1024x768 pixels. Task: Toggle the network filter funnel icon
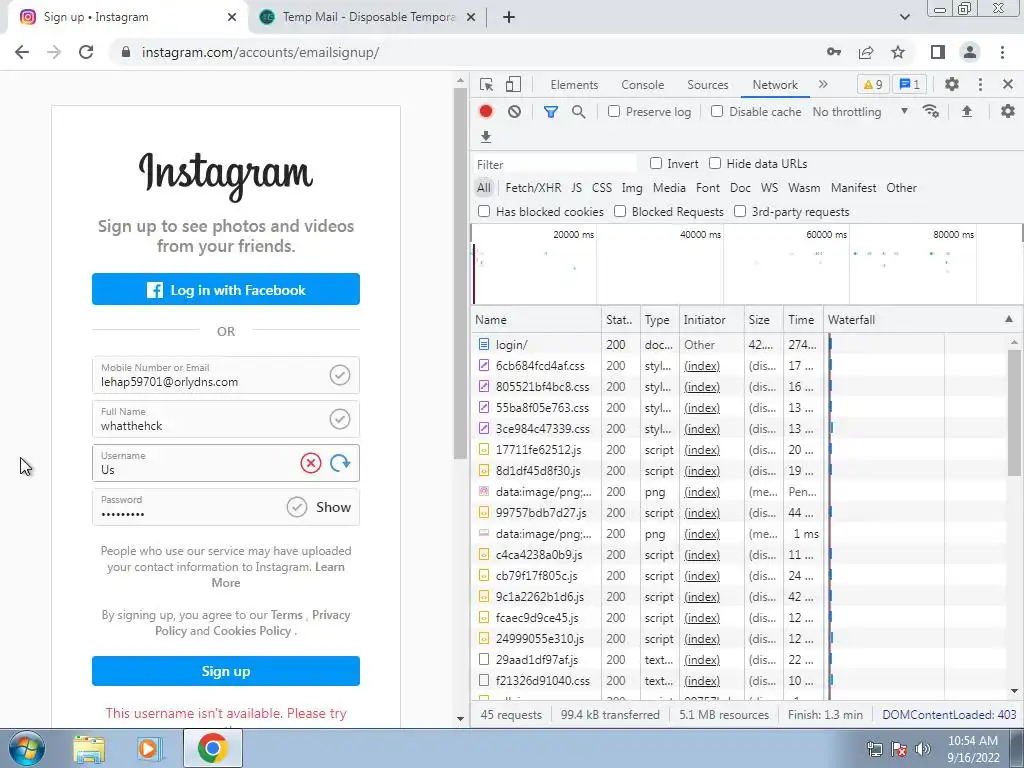[551, 112]
